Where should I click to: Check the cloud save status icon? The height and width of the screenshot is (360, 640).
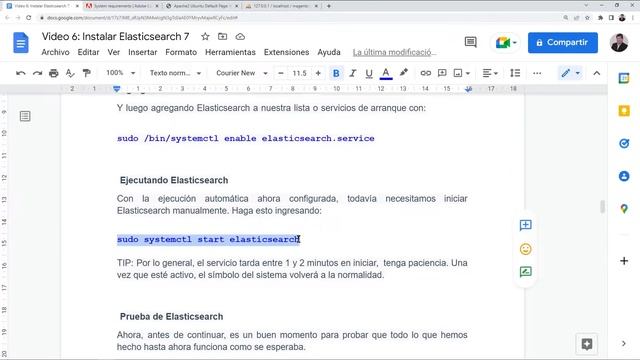click(240, 37)
